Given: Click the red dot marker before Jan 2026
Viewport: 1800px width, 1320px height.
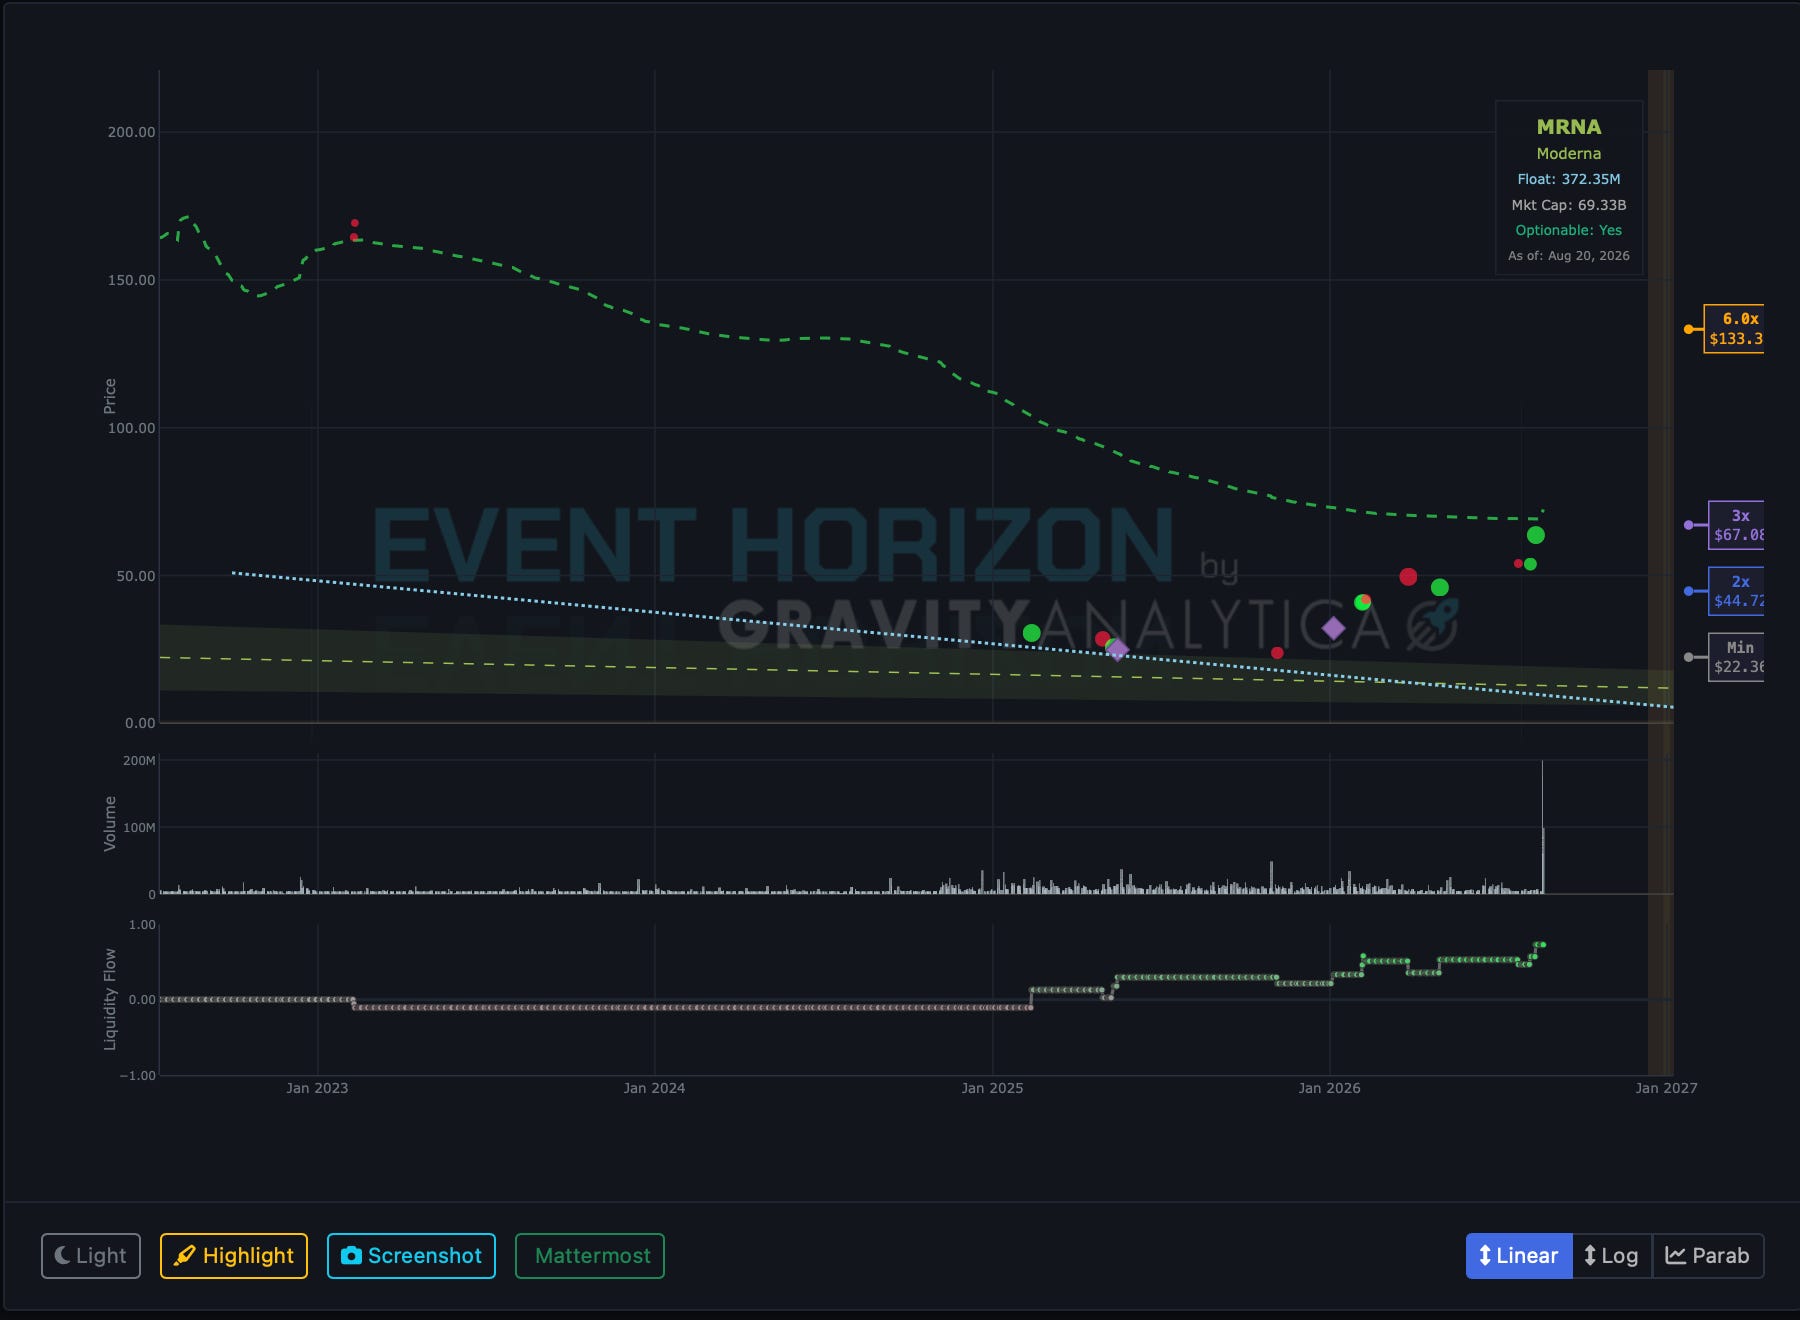Looking at the screenshot, I should pos(1277,653).
